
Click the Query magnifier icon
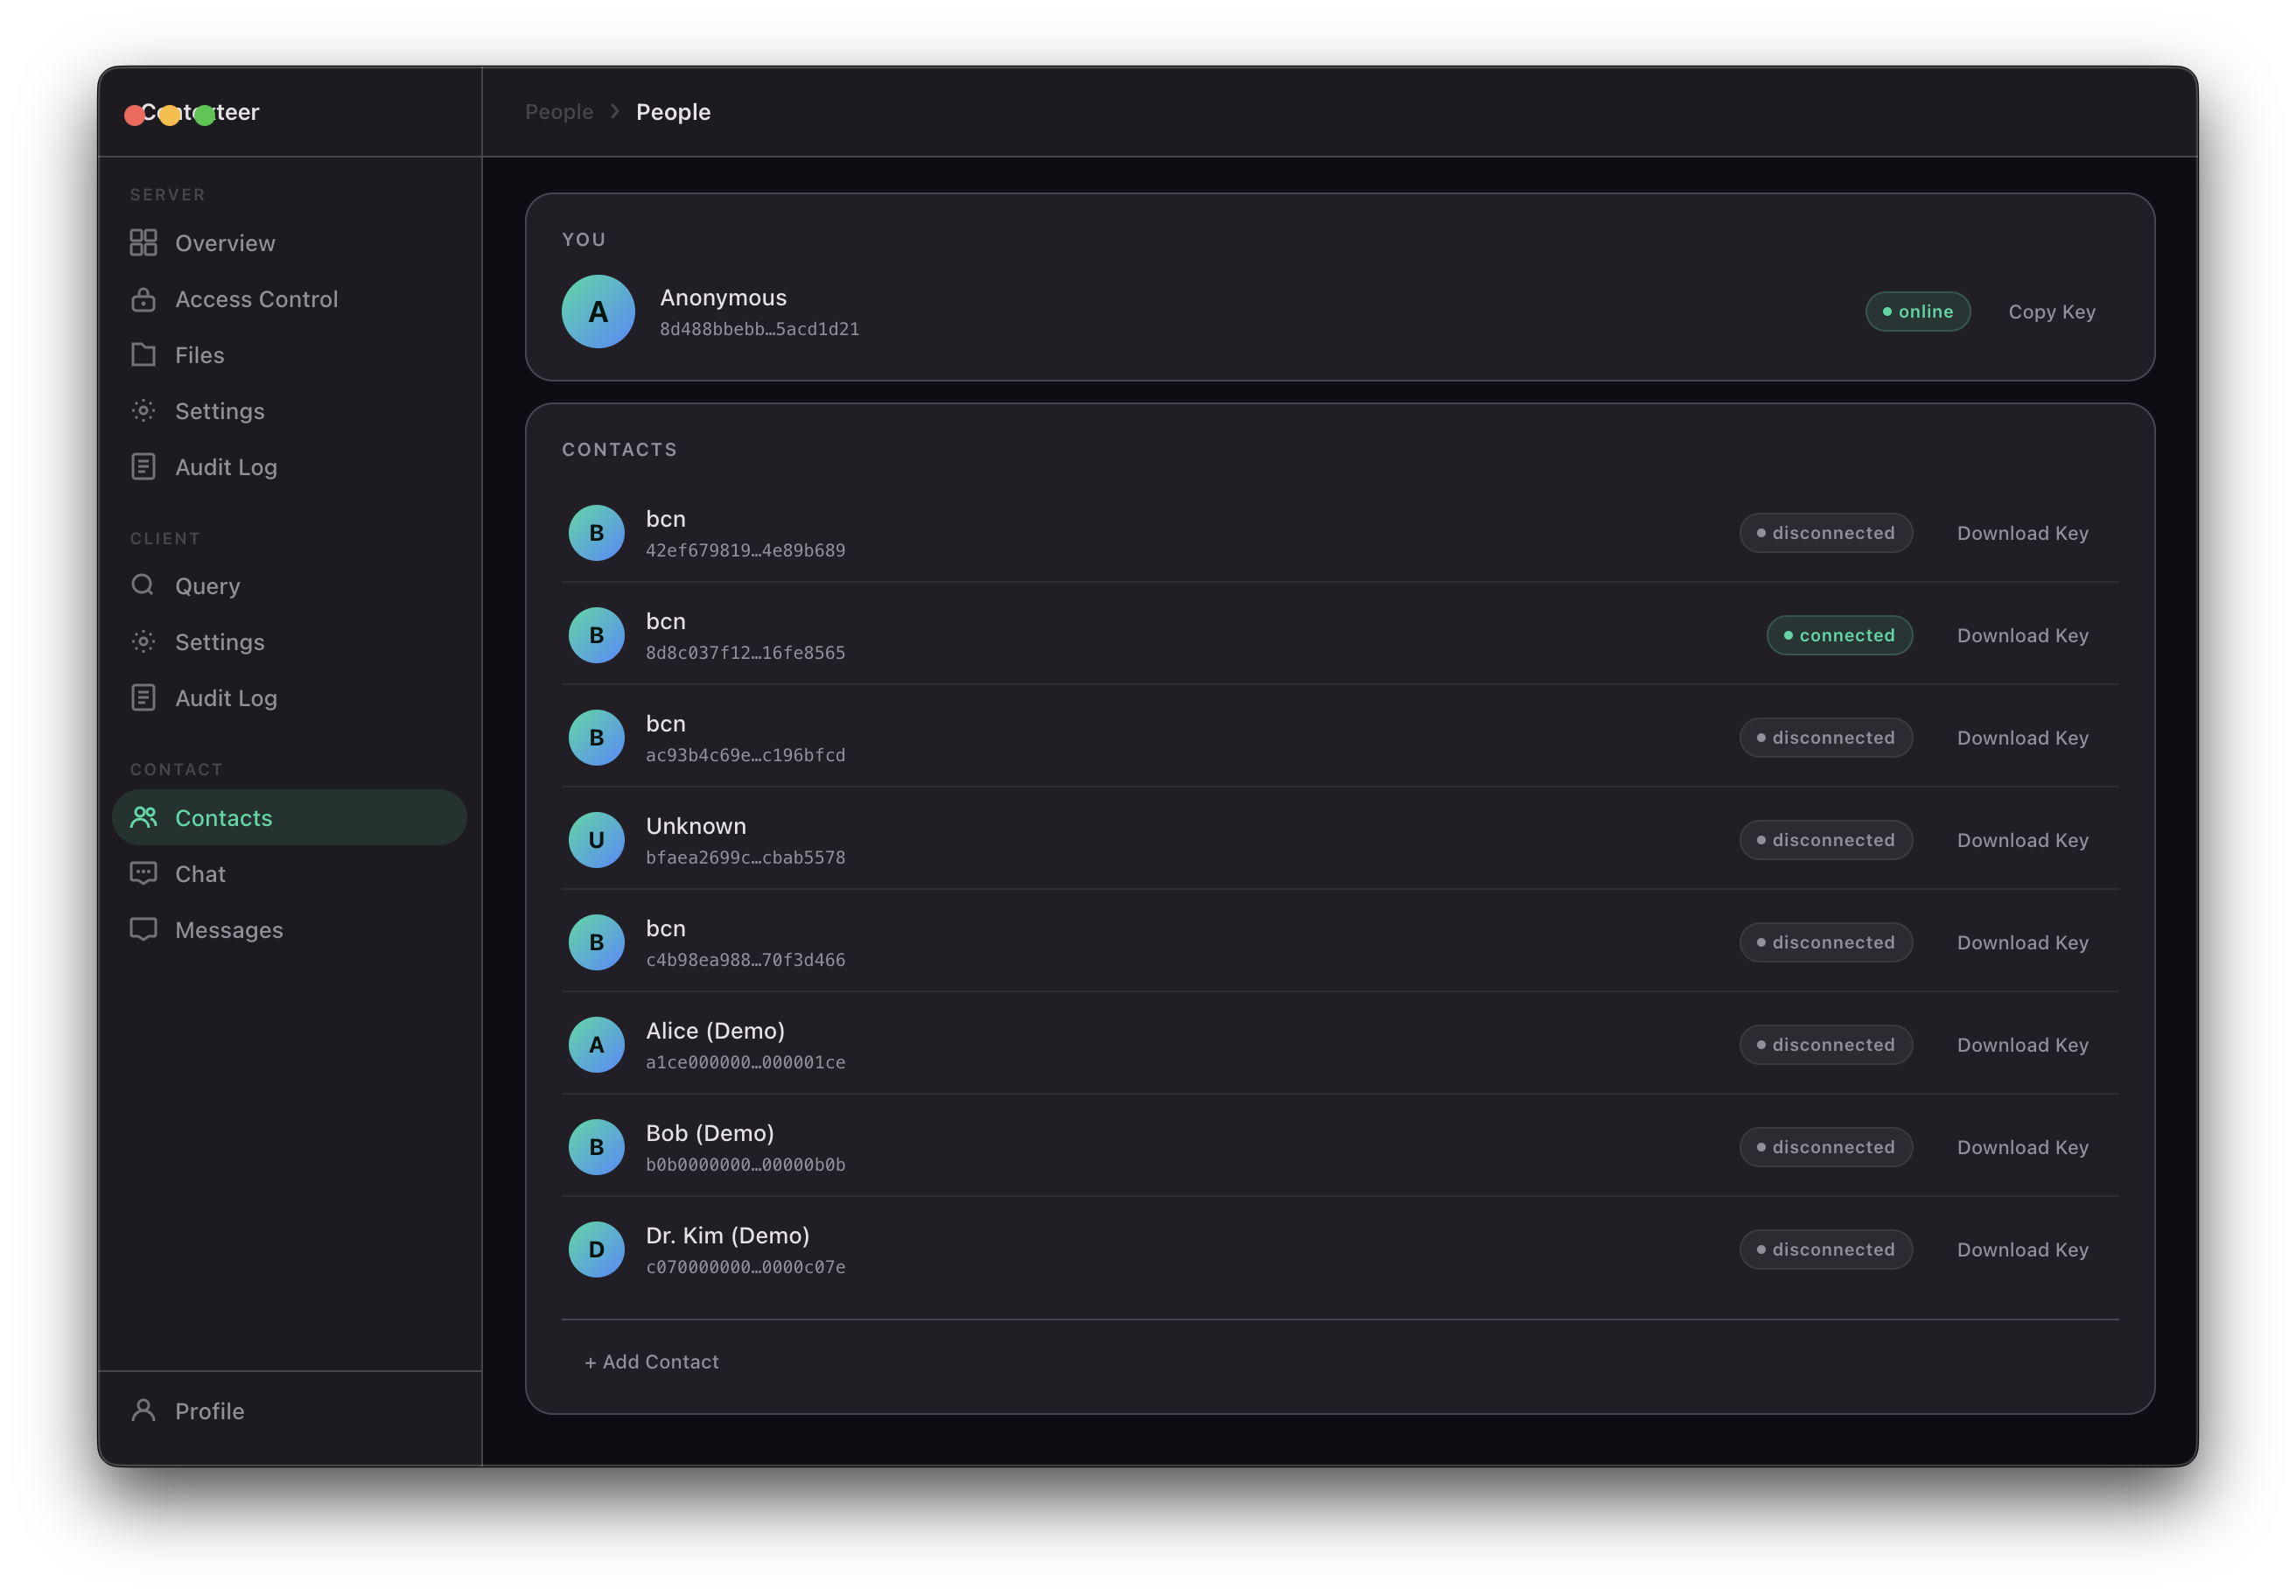tap(143, 585)
